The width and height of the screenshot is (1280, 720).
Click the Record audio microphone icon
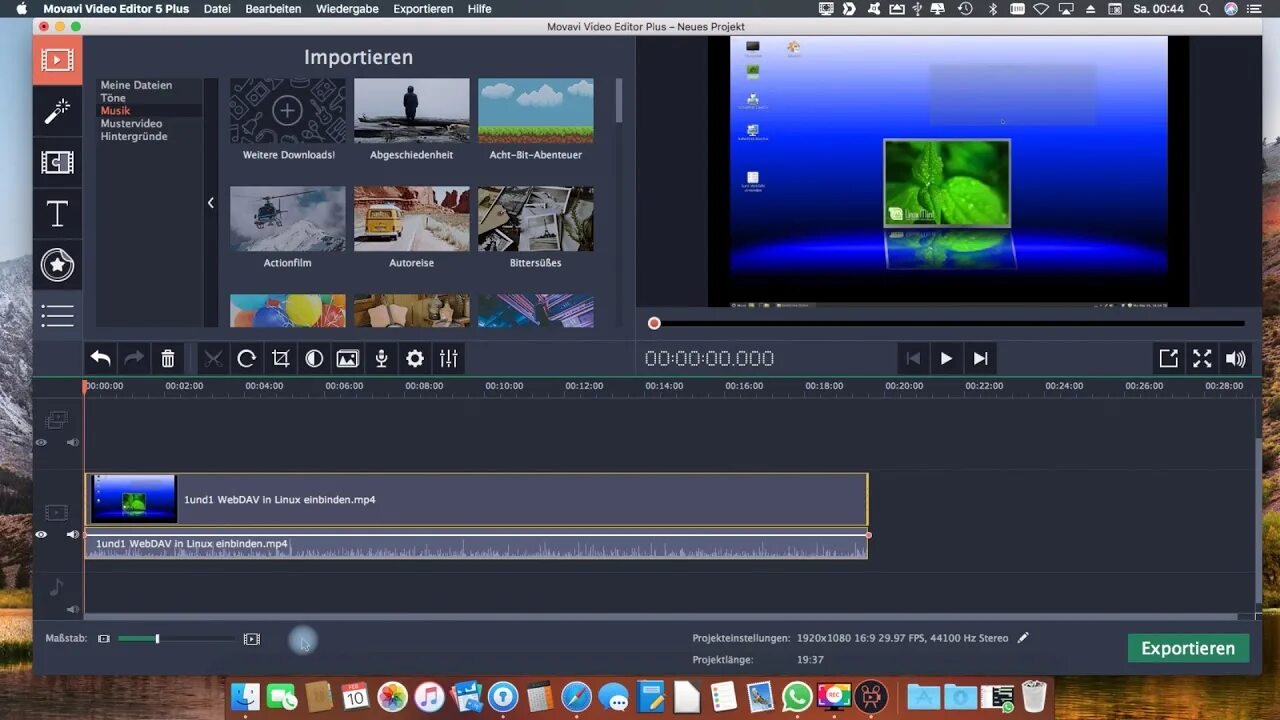tap(381, 358)
